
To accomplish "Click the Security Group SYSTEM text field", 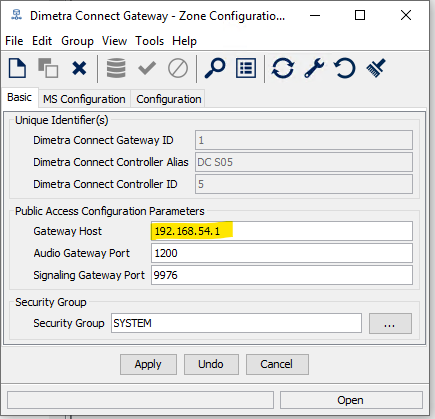I will click(x=236, y=323).
